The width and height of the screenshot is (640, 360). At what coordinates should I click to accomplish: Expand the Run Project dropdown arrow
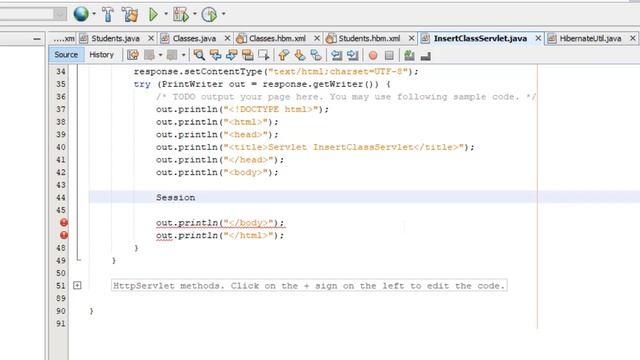pyautogui.click(x=166, y=14)
